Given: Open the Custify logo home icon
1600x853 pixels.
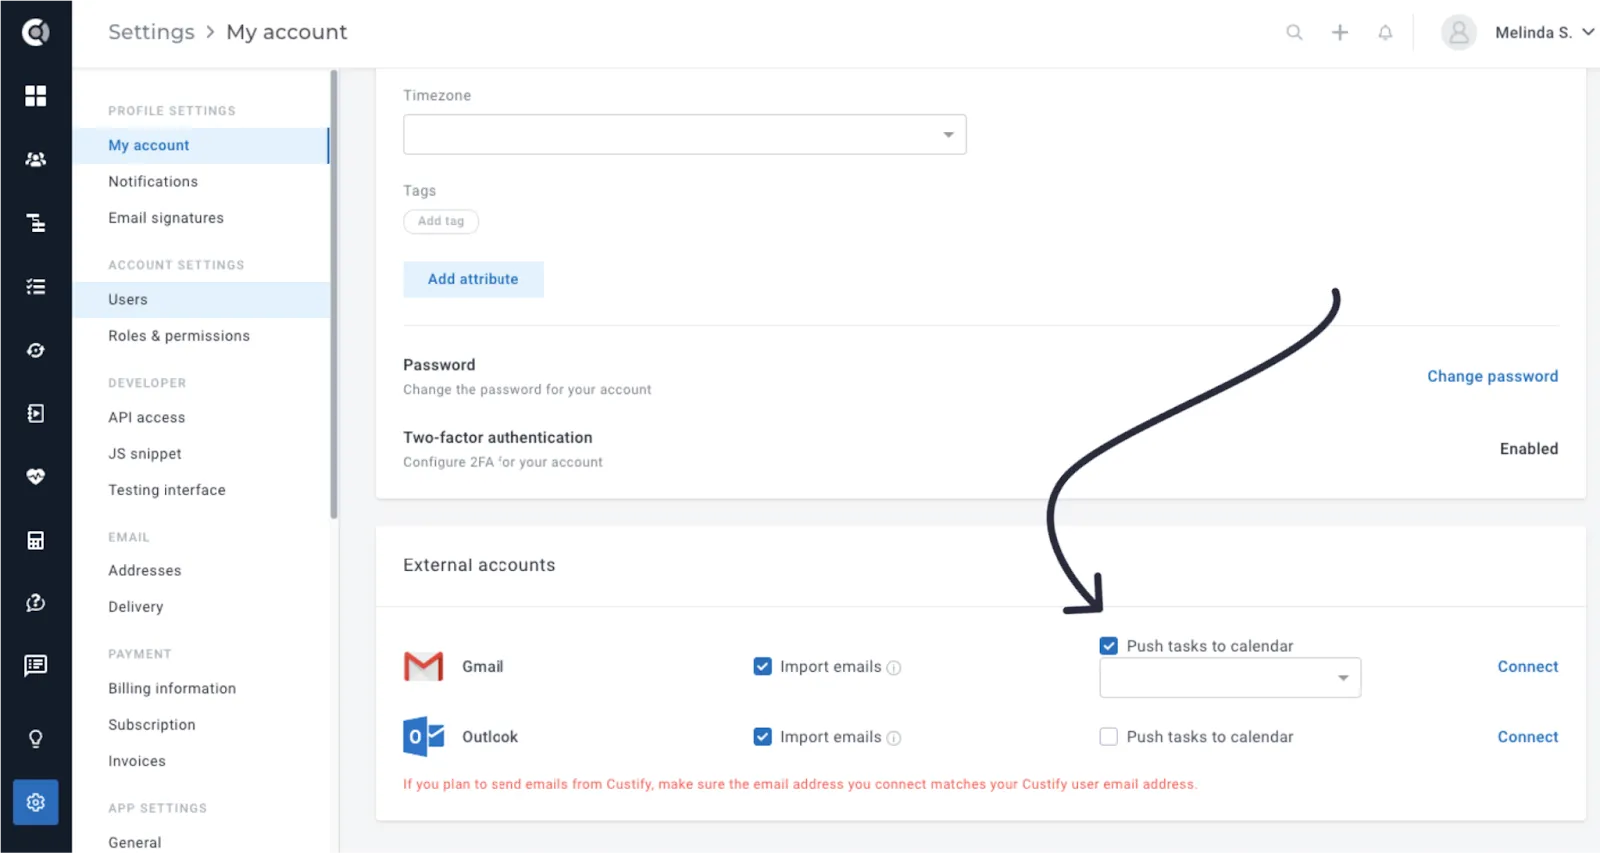Looking at the screenshot, I should click(36, 33).
